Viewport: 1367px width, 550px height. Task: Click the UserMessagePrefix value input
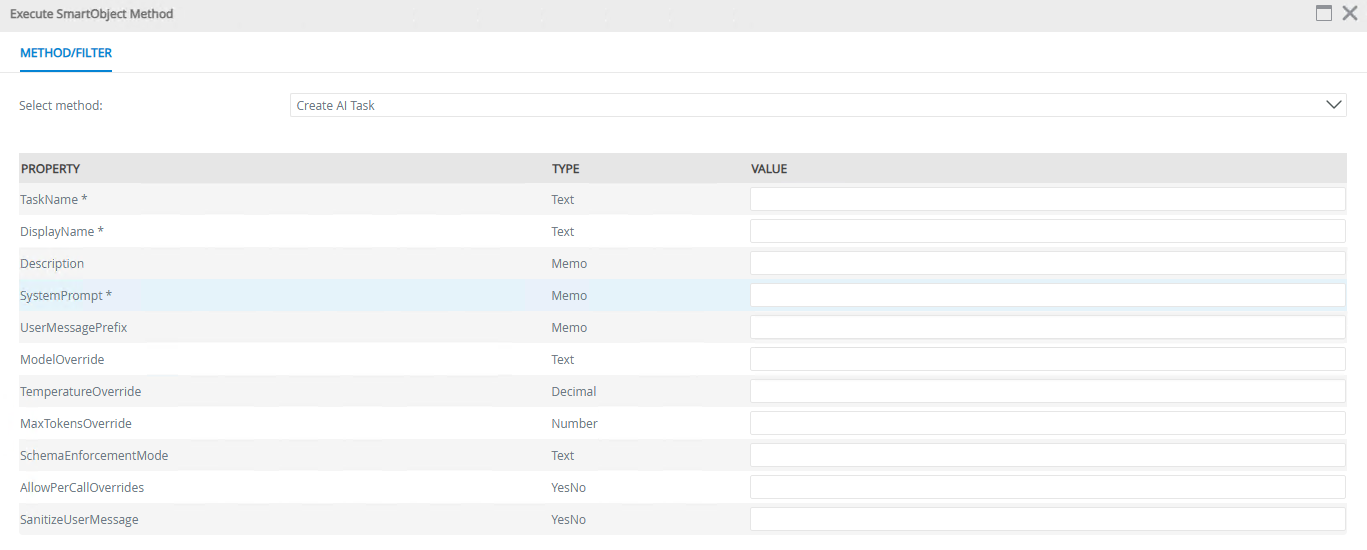pos(1047,327)
